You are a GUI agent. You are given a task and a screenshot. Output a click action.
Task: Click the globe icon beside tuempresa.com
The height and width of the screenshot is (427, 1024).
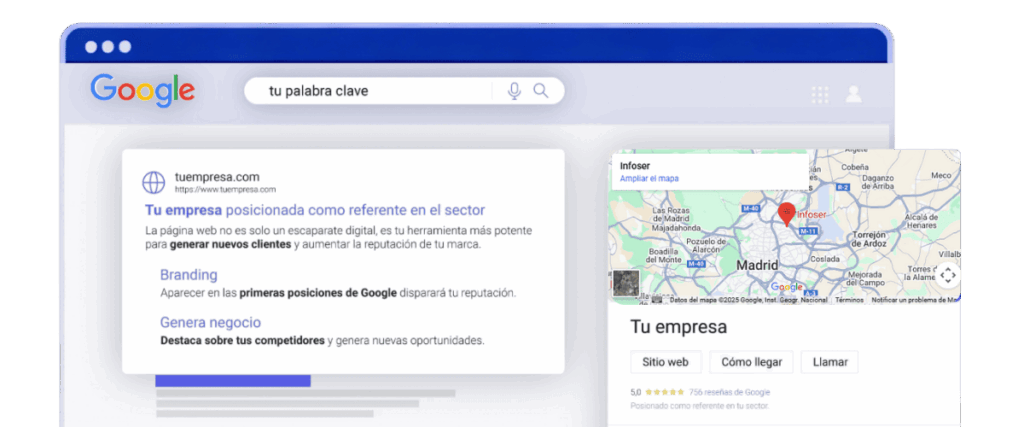tap(154, 182)
